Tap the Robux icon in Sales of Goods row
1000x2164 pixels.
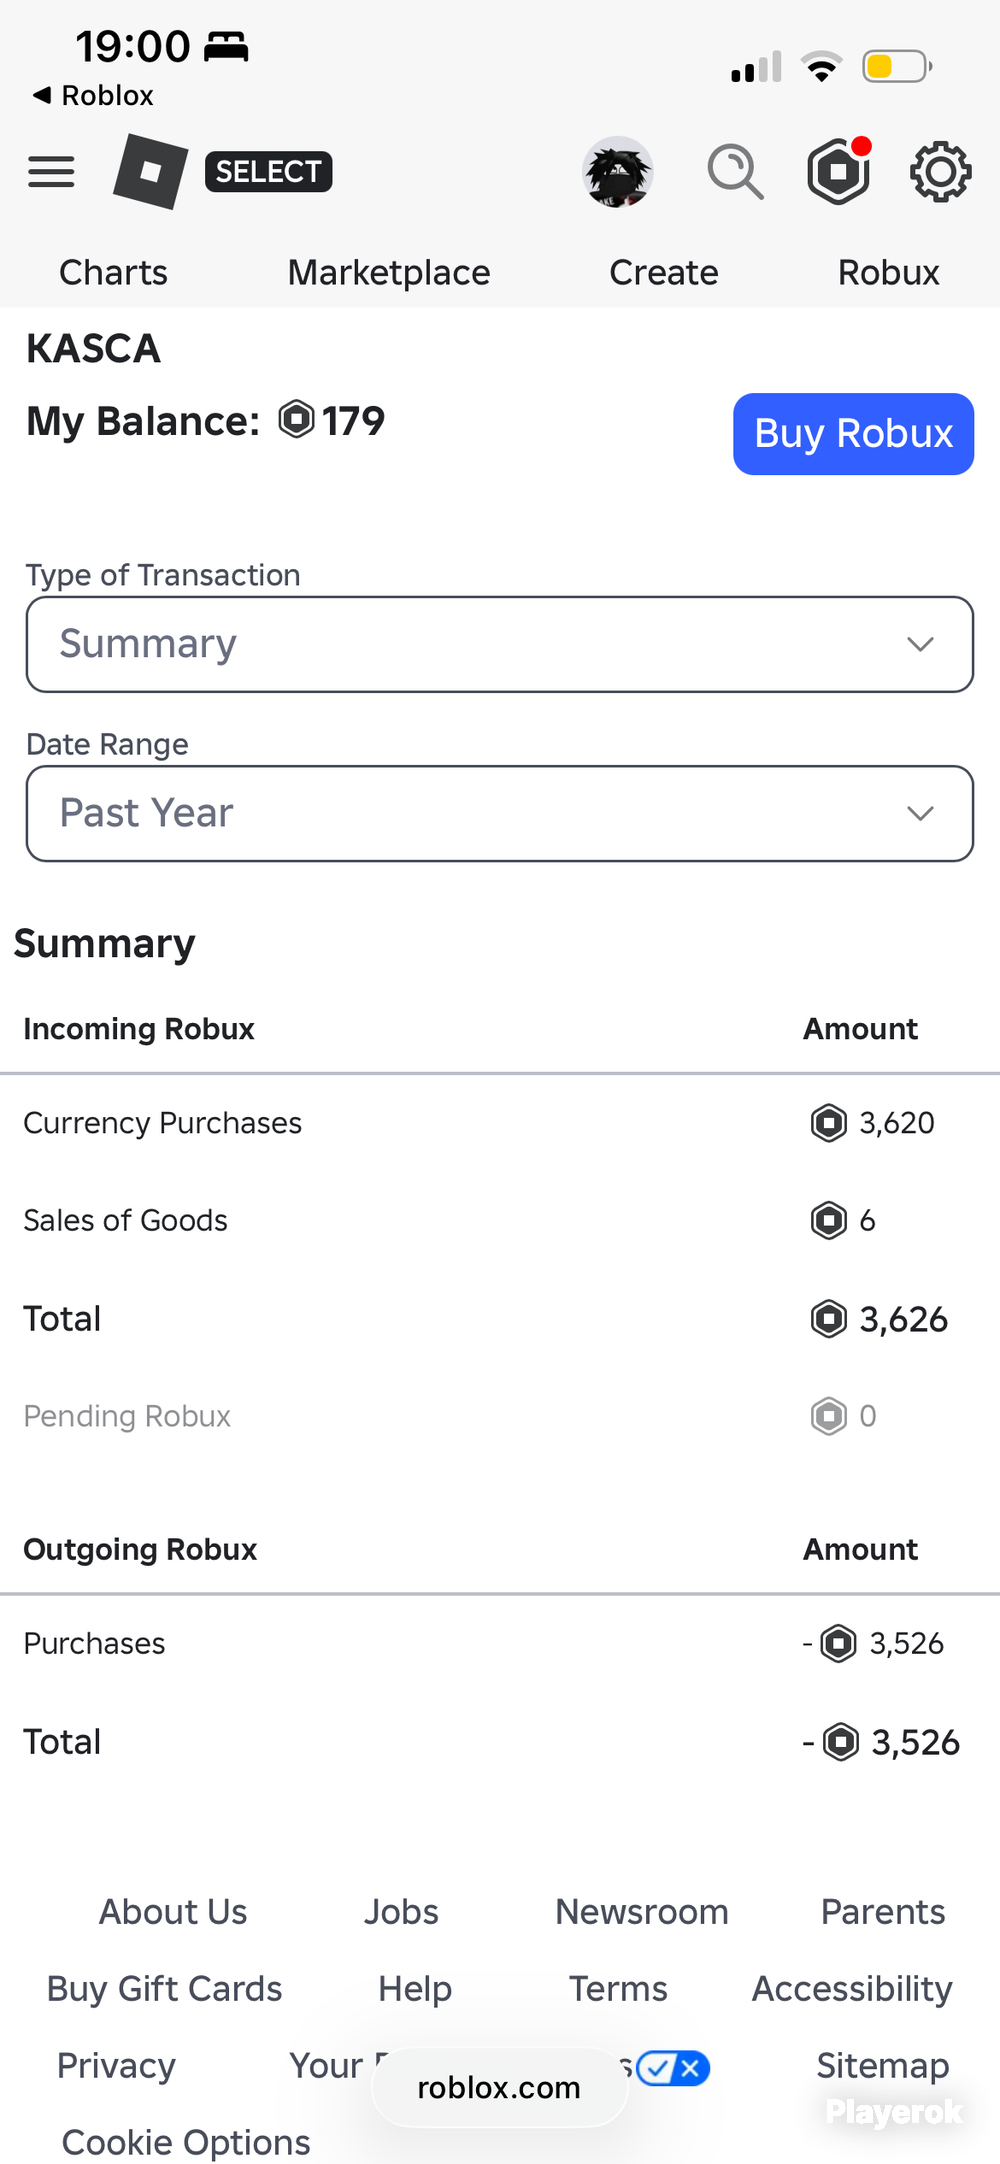click(829, 1220)
